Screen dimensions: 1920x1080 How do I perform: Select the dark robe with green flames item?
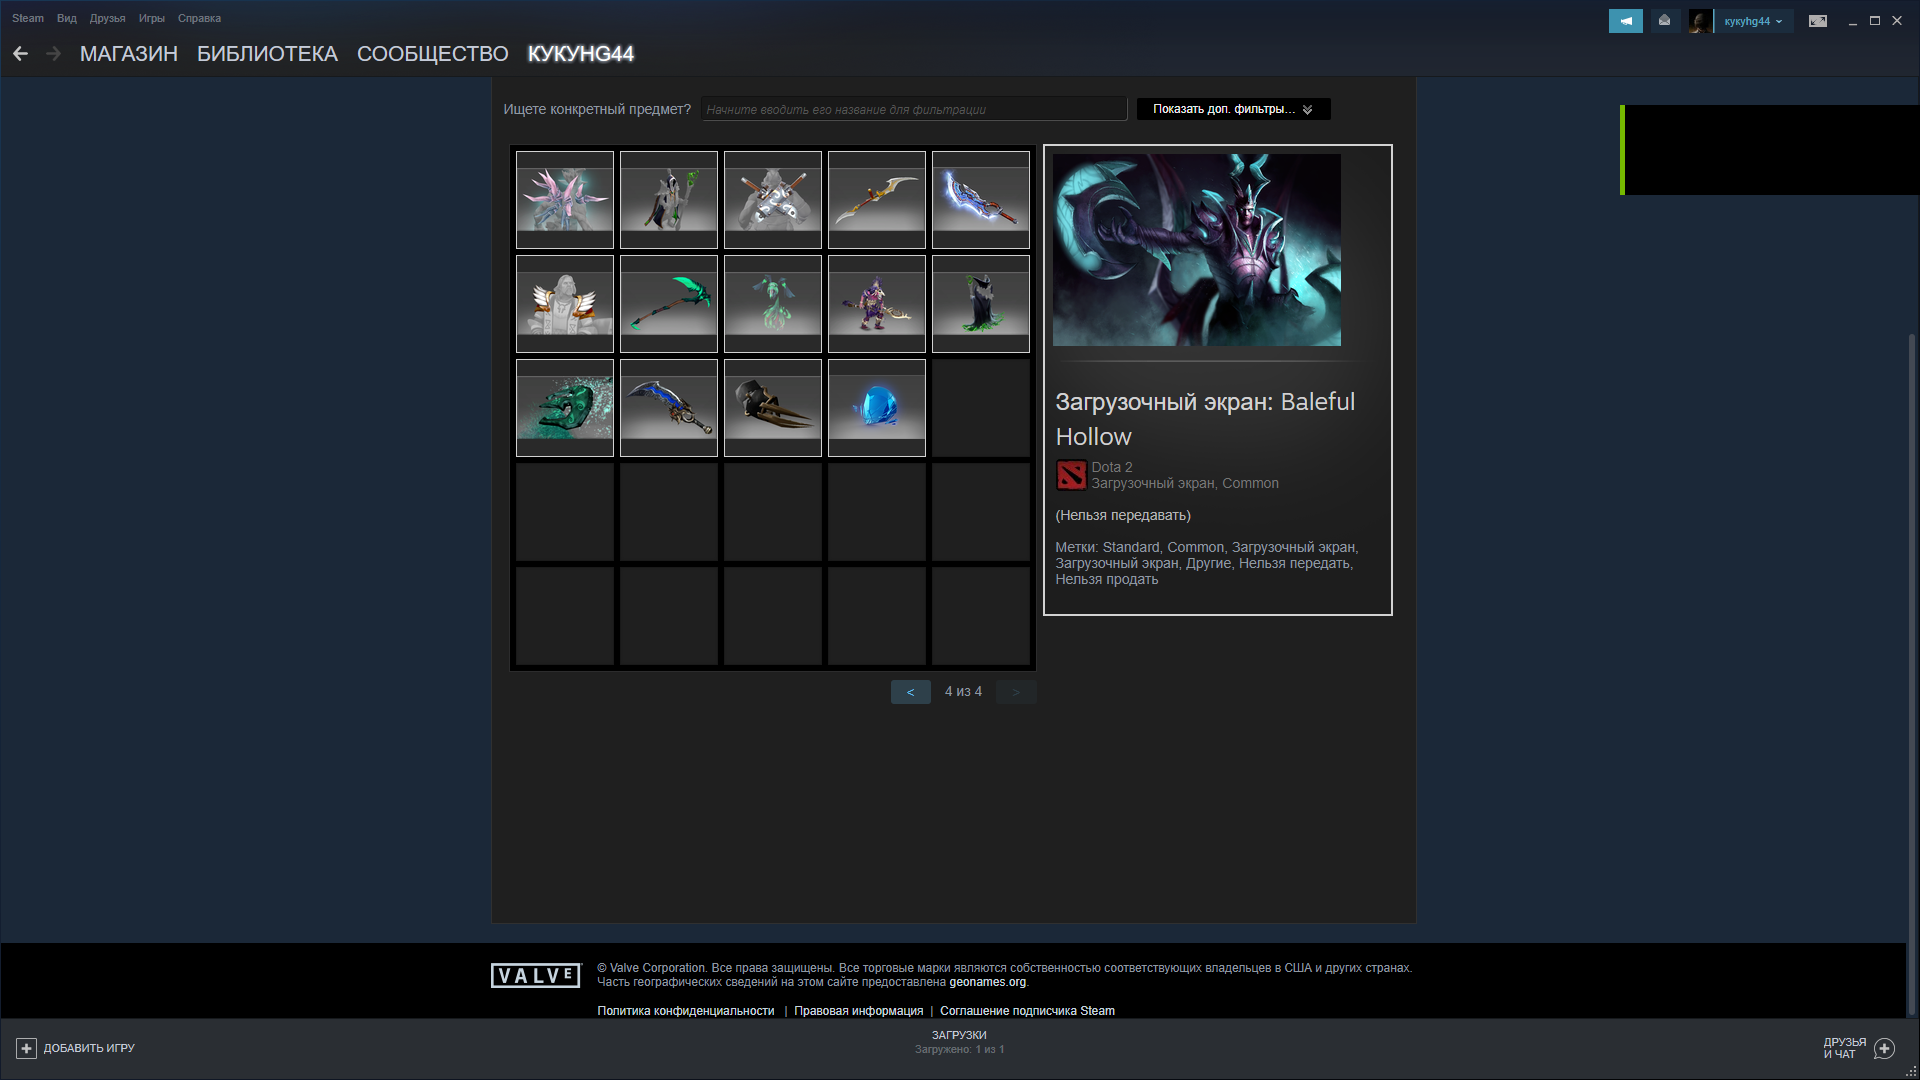coord(981,304)
